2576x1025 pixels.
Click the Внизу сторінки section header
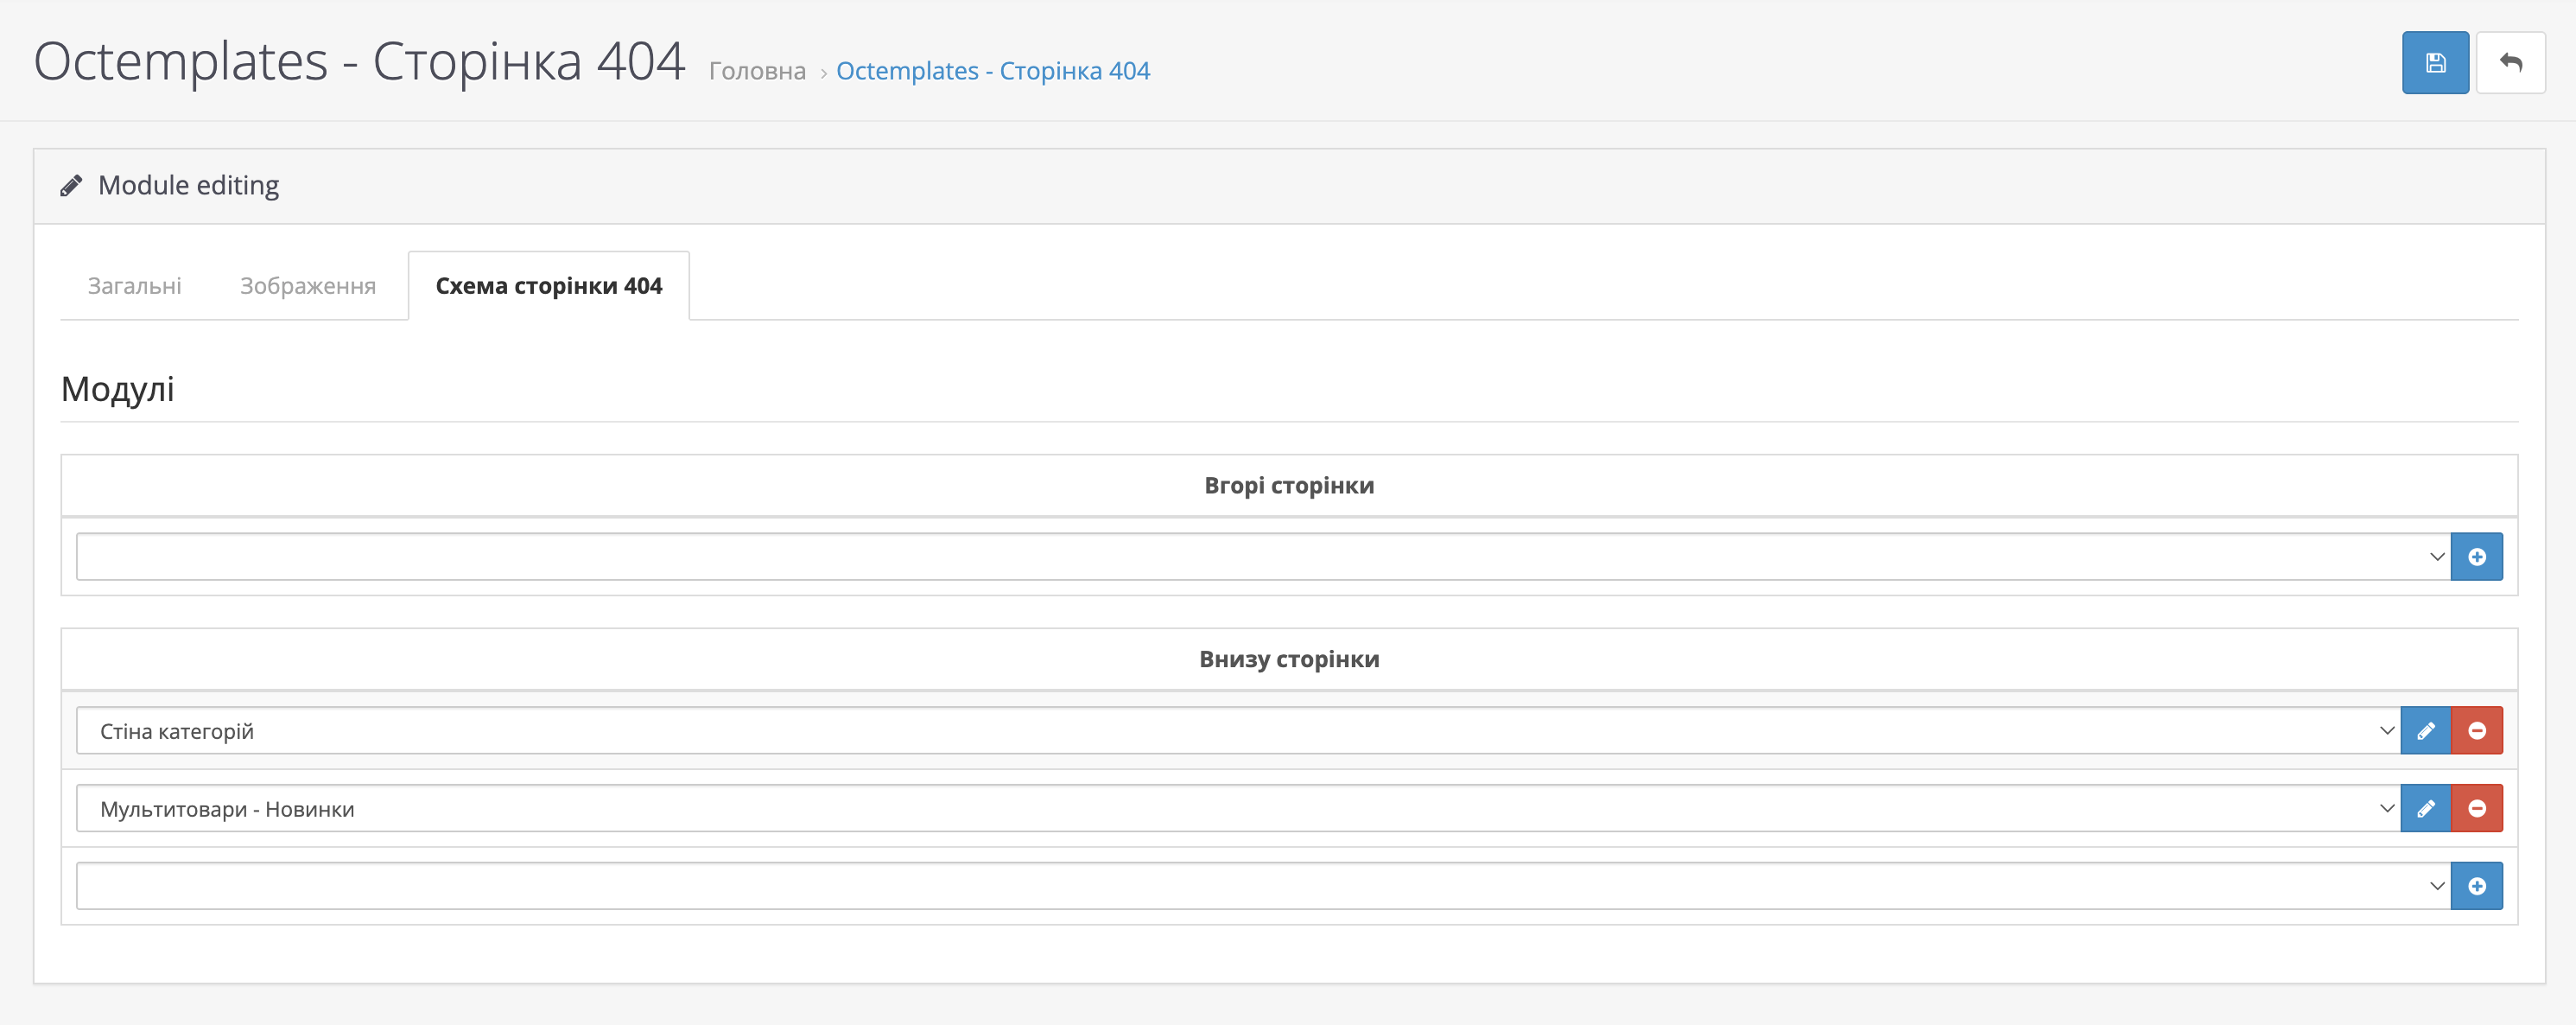coord(1288,659)
